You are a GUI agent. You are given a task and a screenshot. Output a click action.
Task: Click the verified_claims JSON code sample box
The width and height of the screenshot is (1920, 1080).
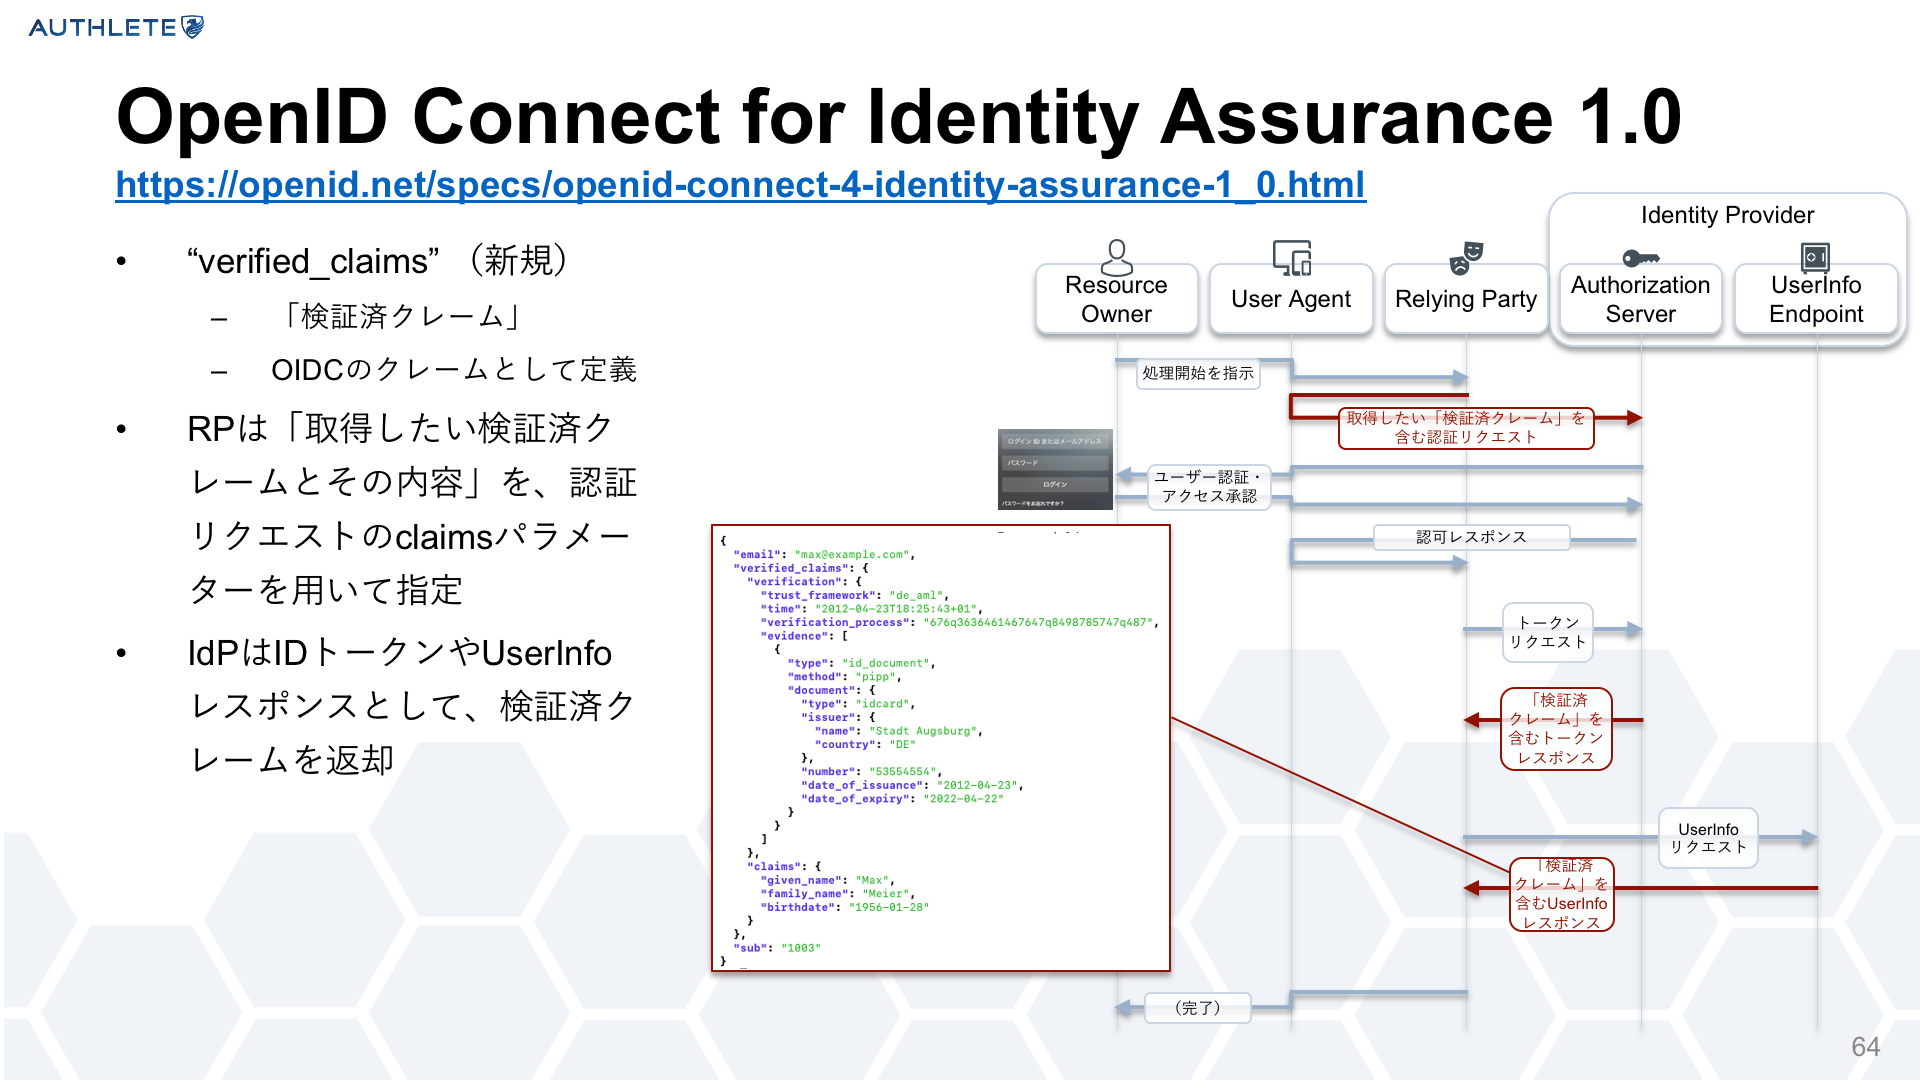940,747
